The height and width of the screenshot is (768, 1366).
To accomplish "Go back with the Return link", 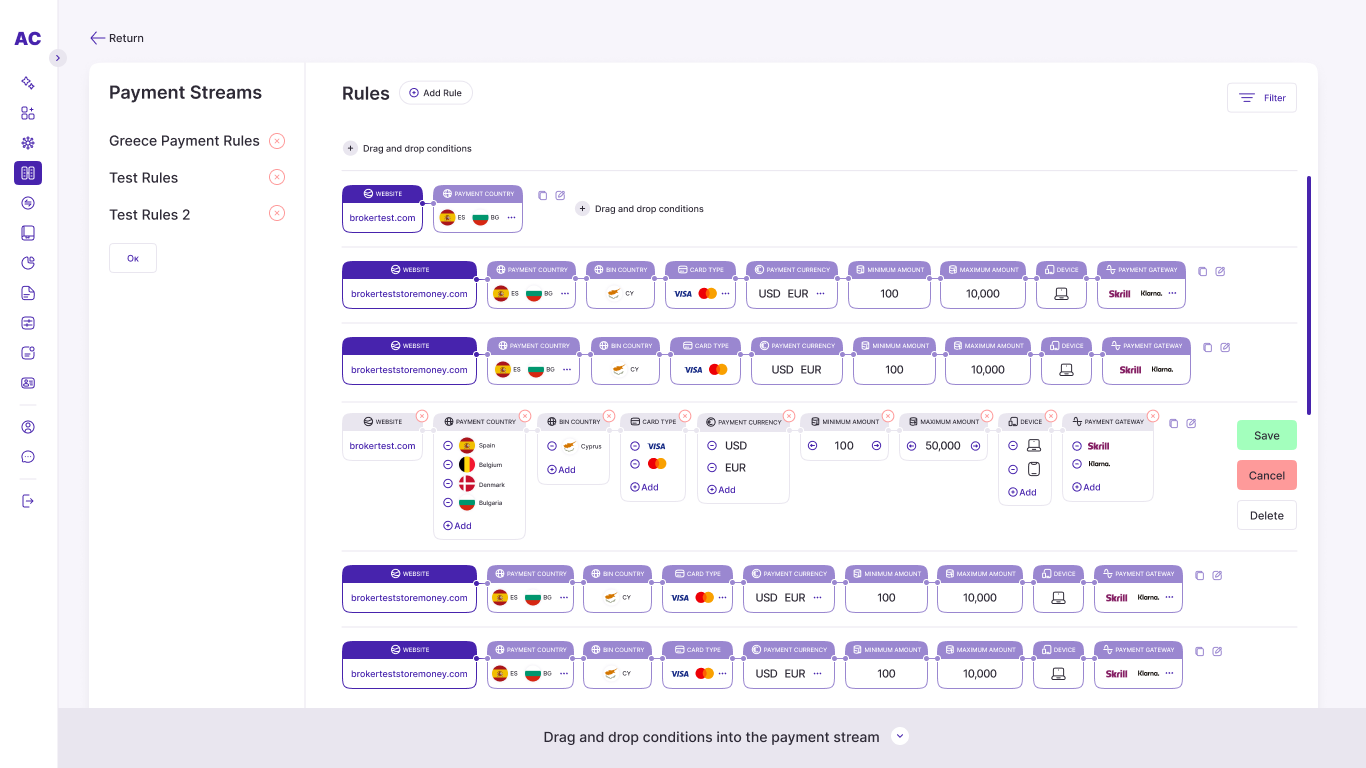I will (117, 38).
